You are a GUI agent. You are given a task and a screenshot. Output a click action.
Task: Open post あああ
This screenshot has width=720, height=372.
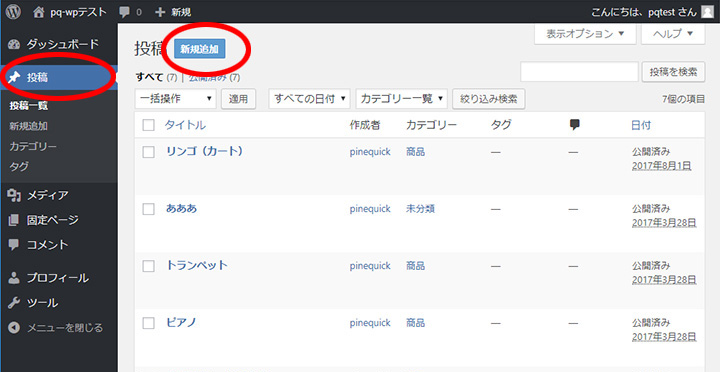[x=181, y=208]
